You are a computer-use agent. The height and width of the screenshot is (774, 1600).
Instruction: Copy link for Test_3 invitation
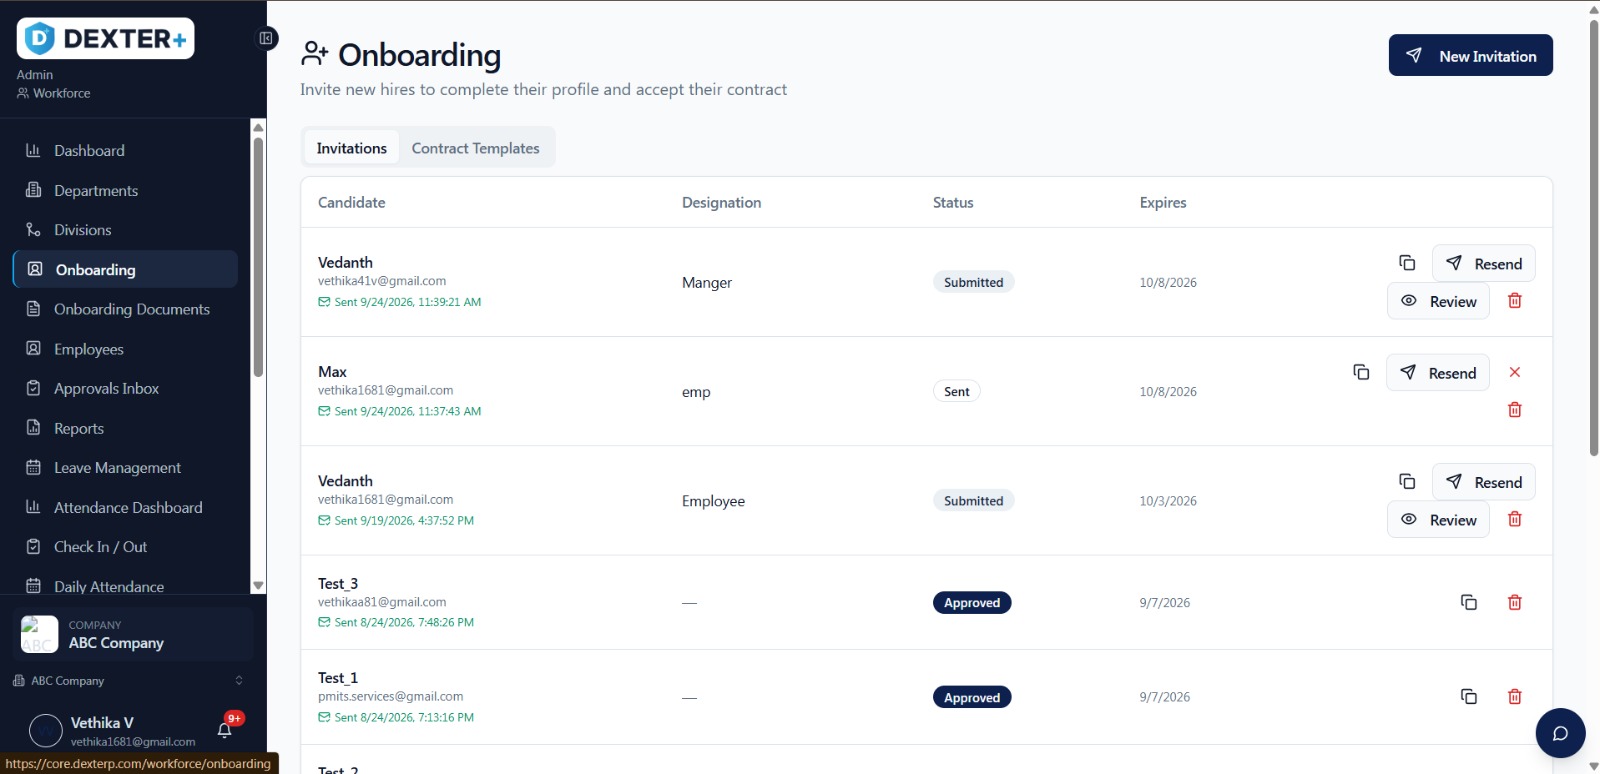1469,602
